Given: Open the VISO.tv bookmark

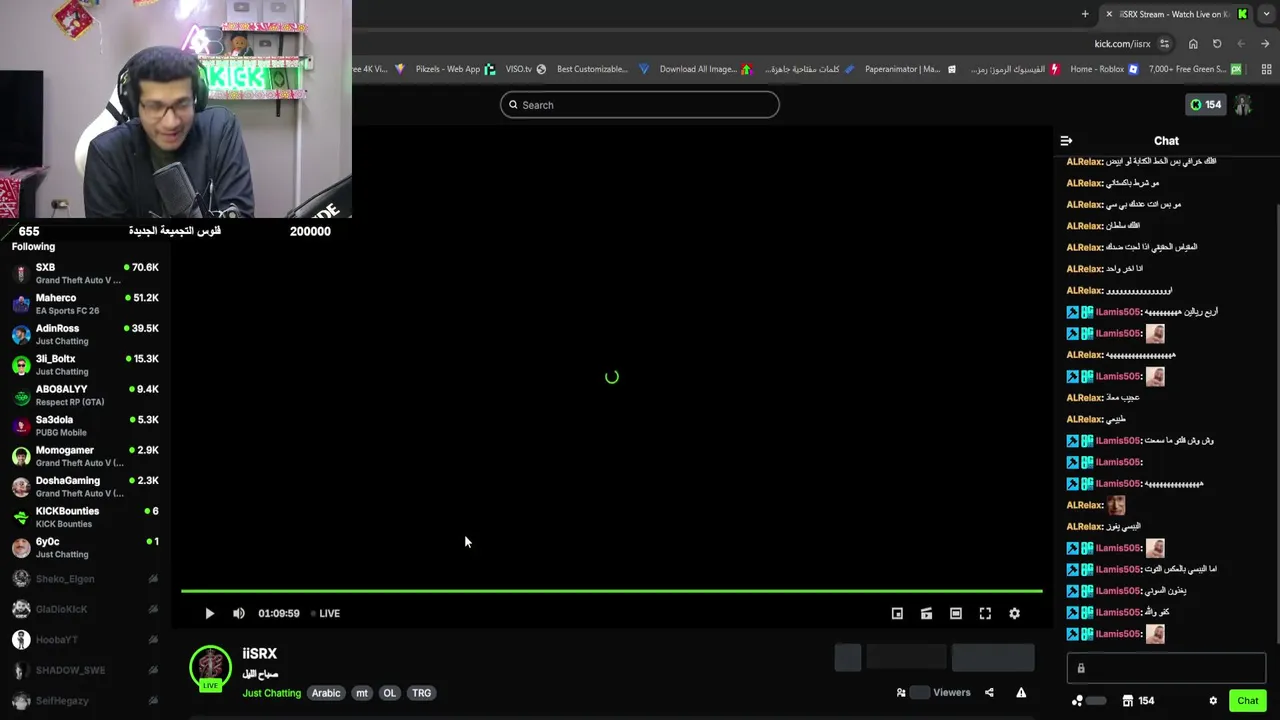Looking at the screenshot, I should [x=526, y=69].
